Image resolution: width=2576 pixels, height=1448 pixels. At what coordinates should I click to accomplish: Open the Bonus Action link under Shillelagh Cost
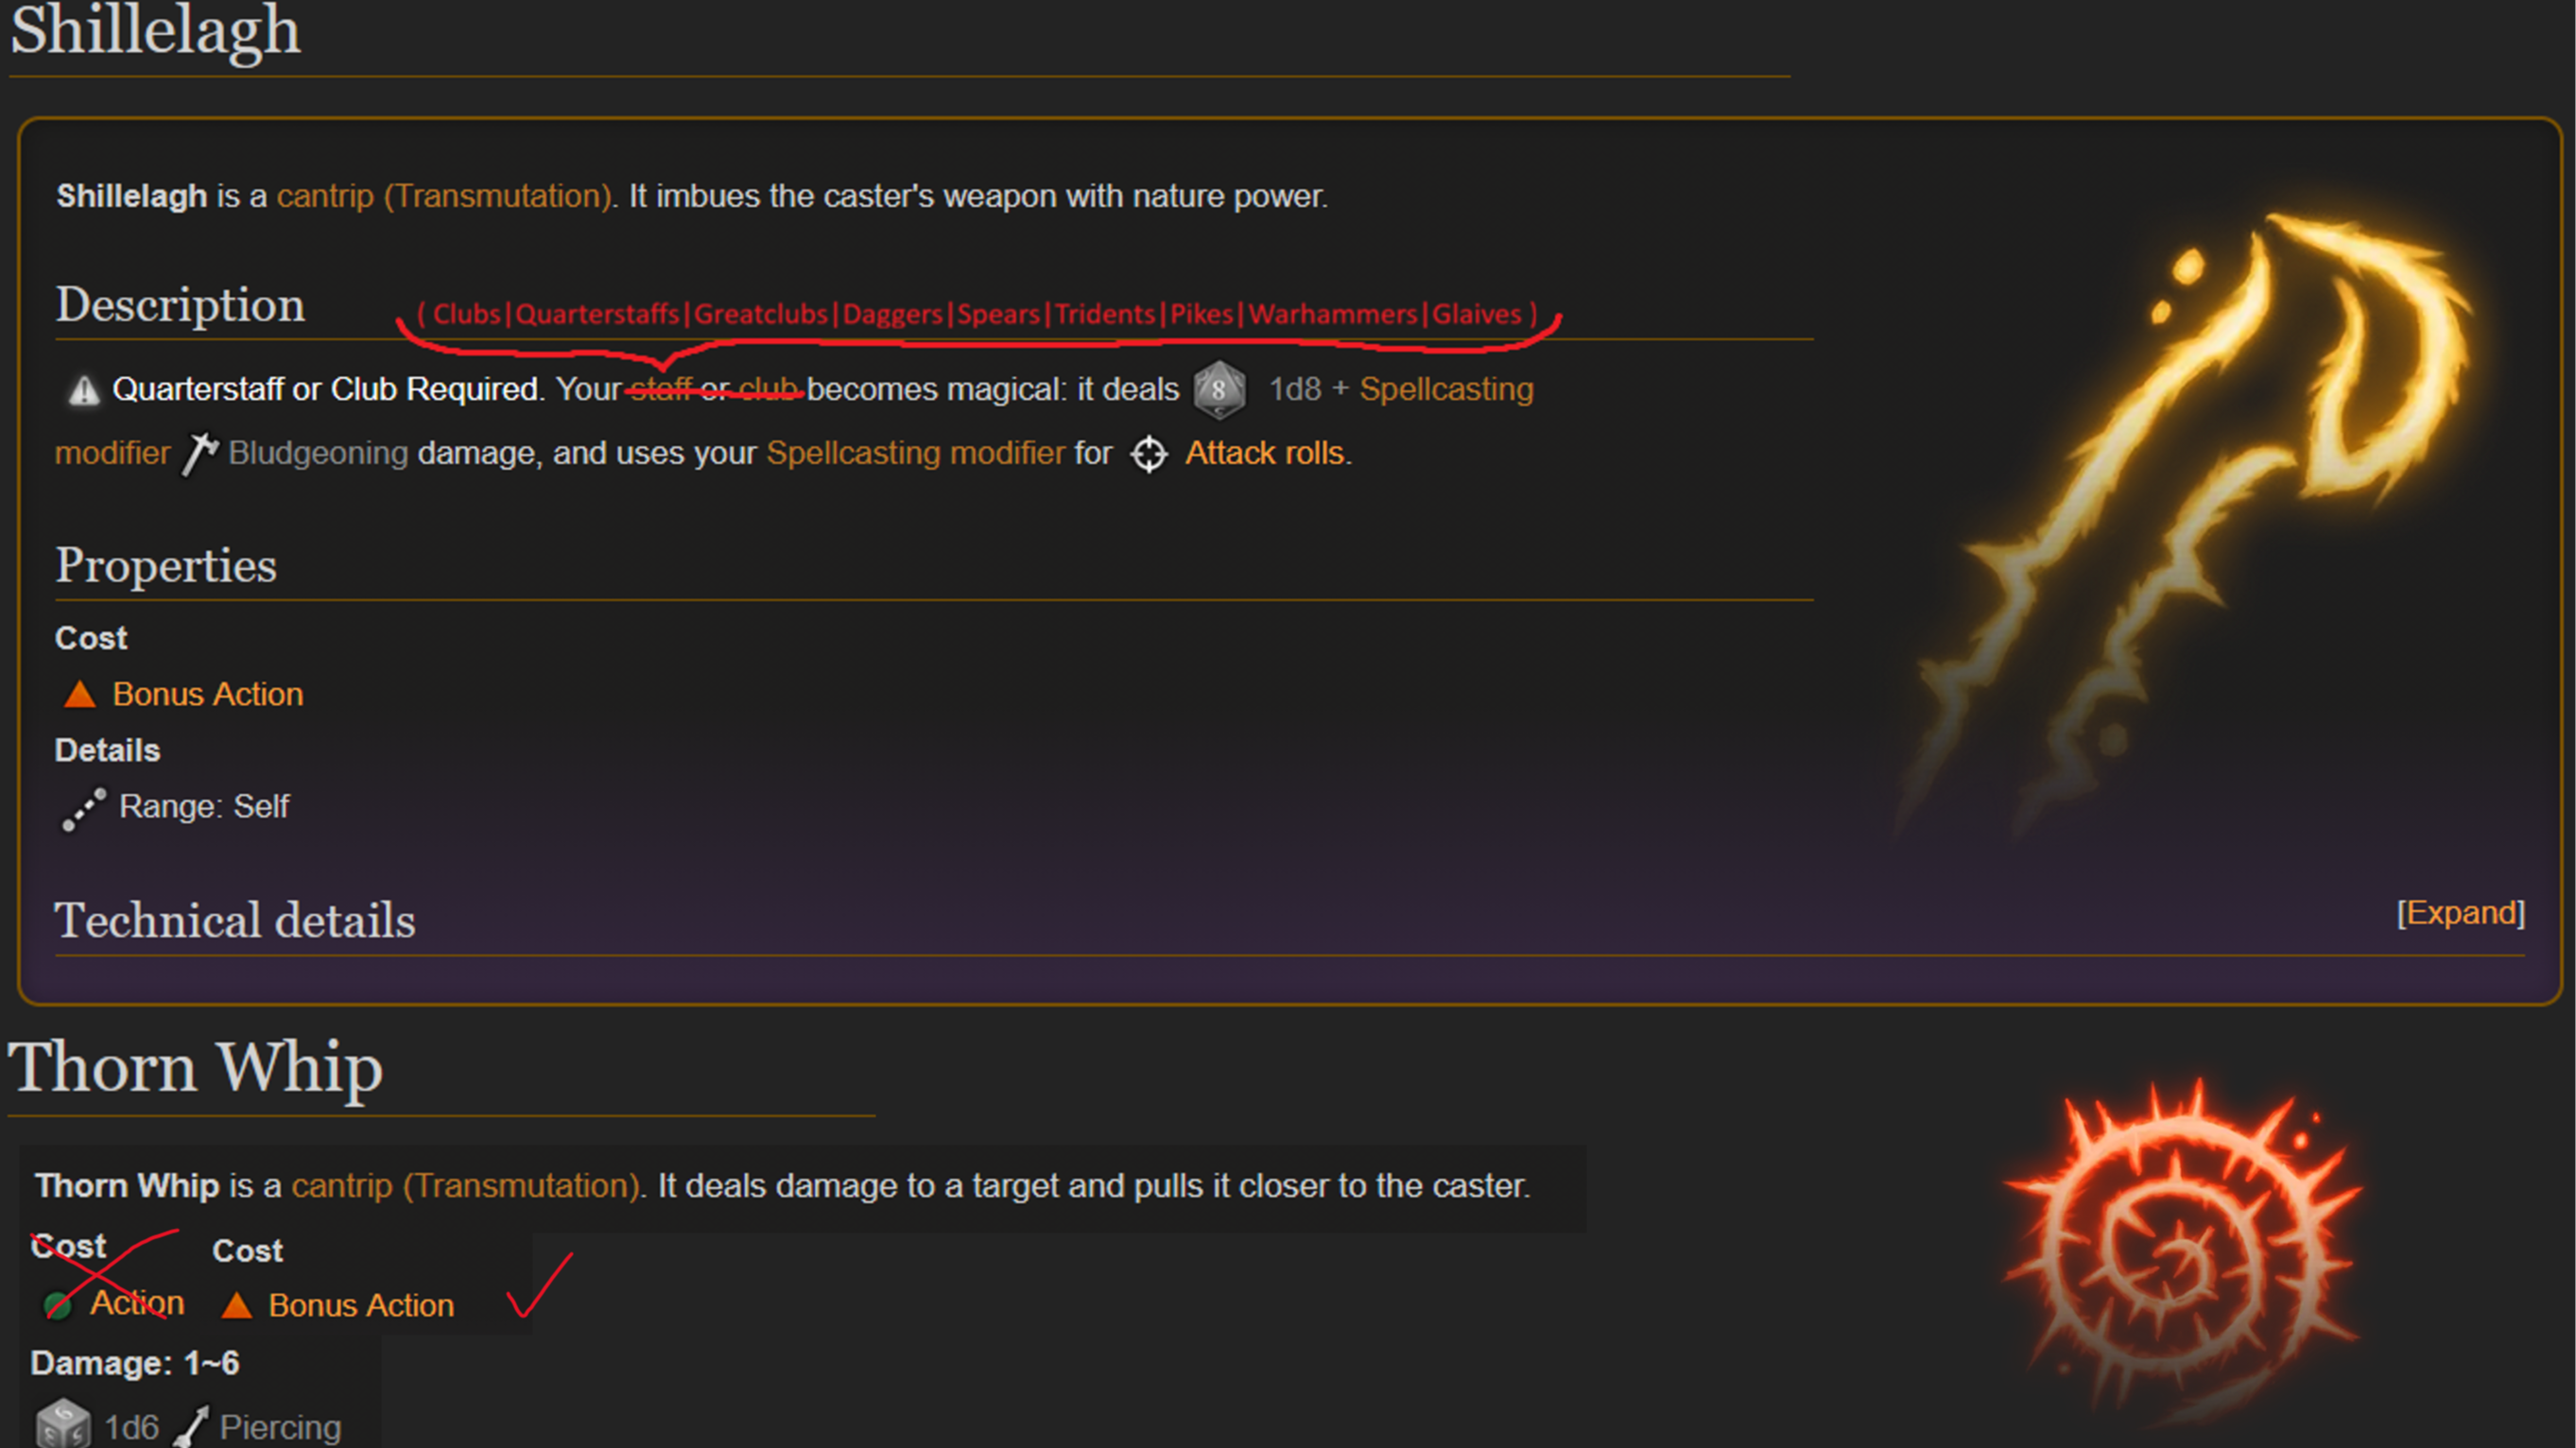208,694
